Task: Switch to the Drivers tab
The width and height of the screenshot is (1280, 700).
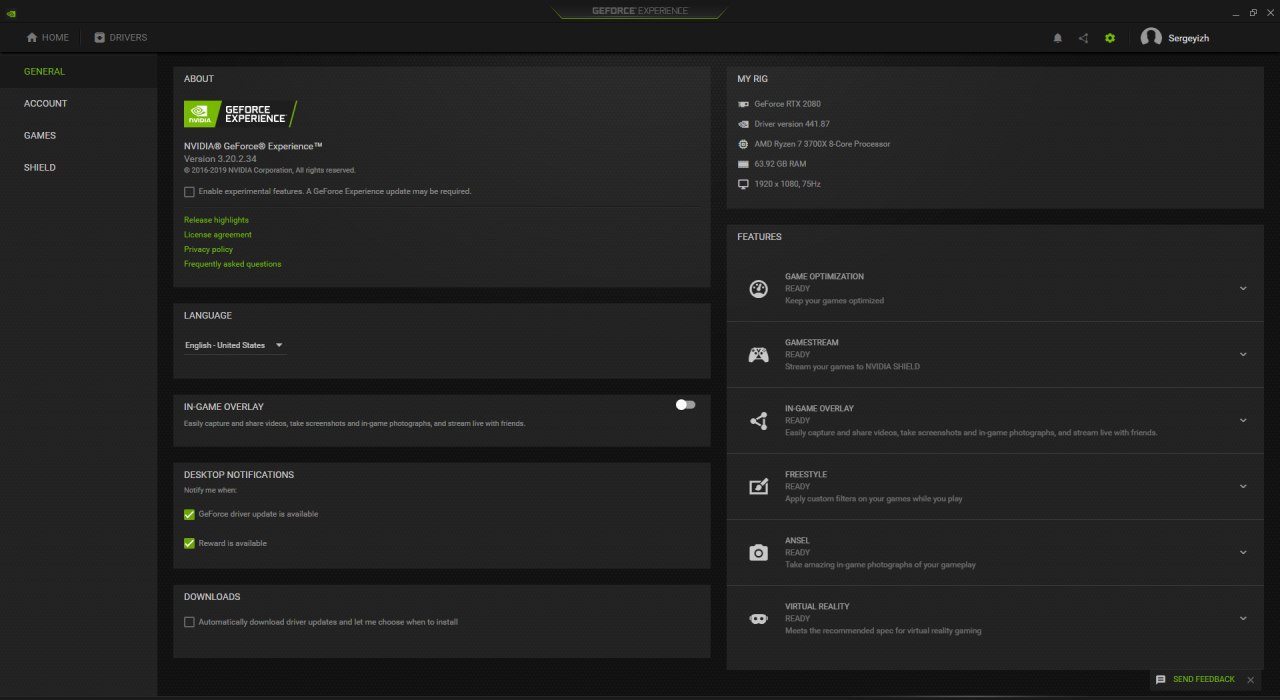Action: point(120,38)
